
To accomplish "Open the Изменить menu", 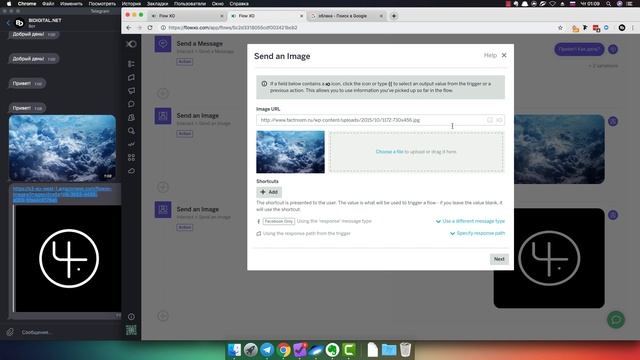I will click(x=71, y=4).
